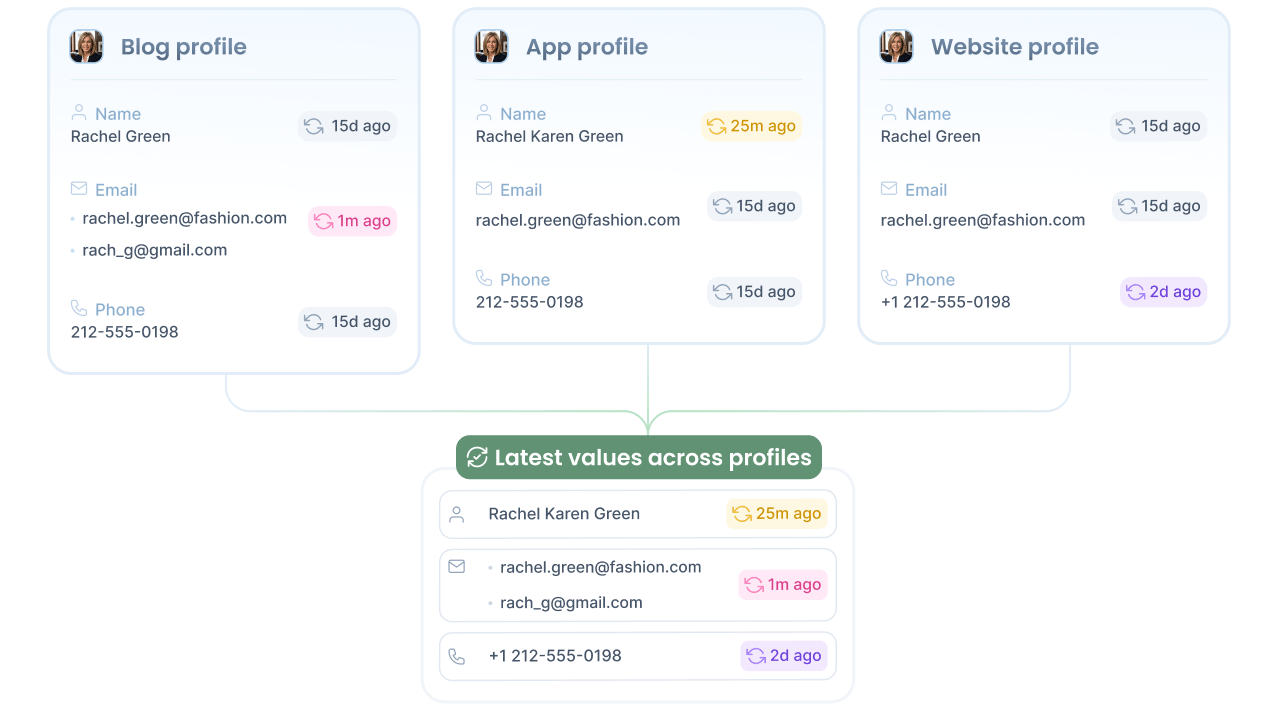Click the person icon in the latest values name row

(457, 514)
